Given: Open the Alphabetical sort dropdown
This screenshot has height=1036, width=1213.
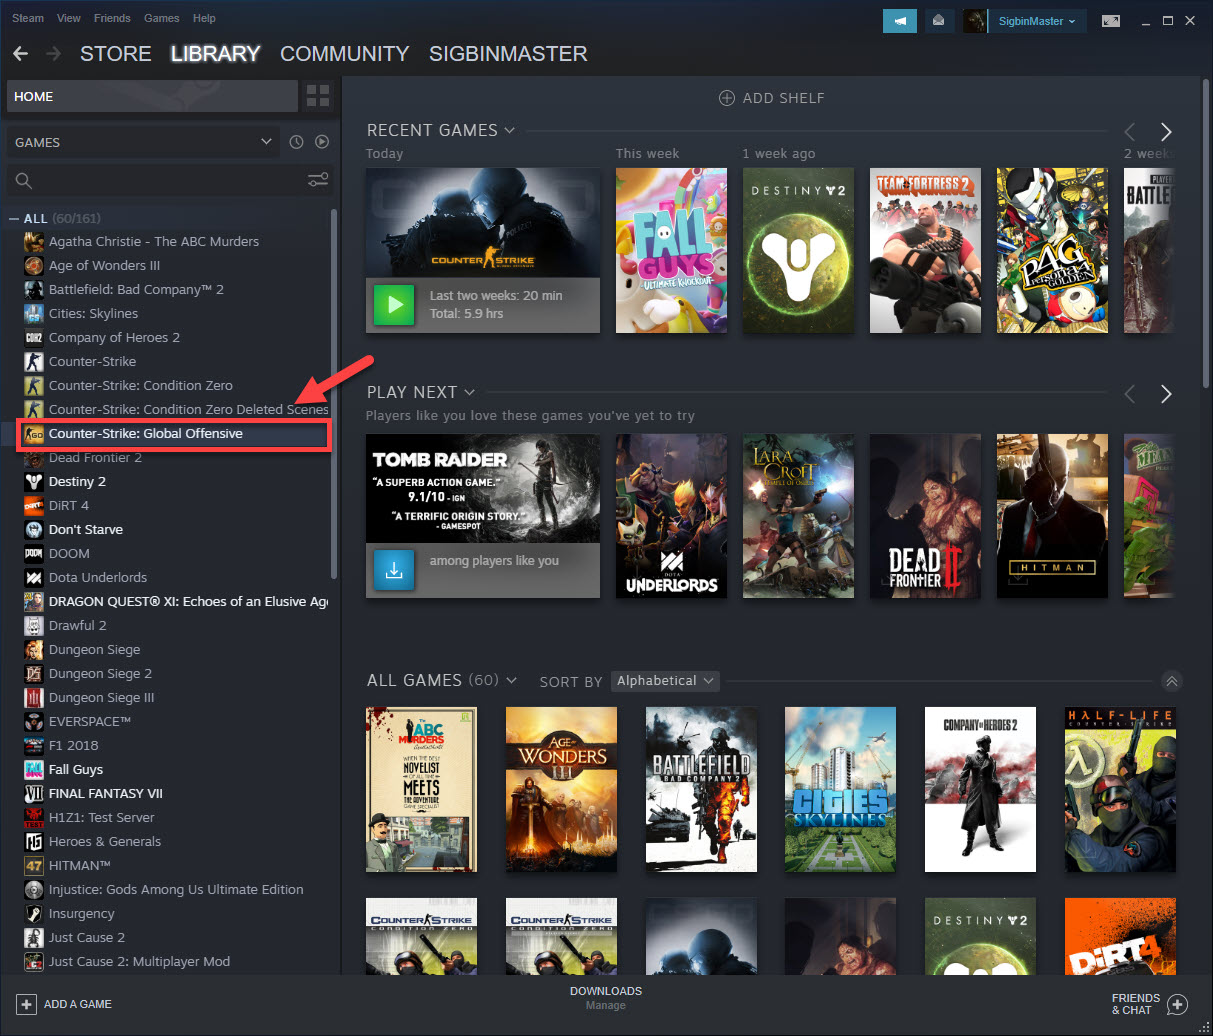Looking at the screenshot, I should point(664,681).
